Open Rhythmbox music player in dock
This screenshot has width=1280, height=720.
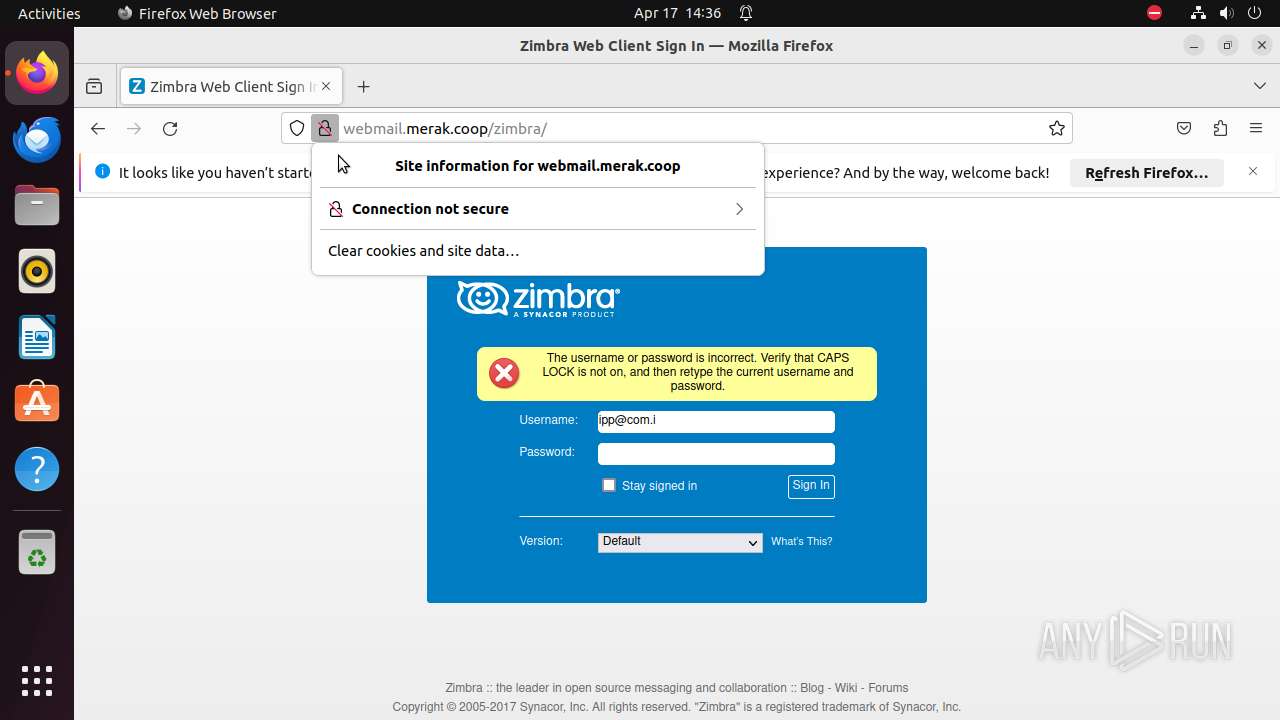click(37, 271)
